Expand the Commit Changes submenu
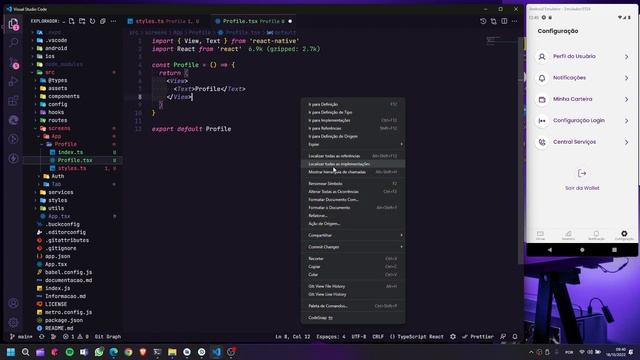640x360 pixels. pyautogui.click(x=353, y=247)
